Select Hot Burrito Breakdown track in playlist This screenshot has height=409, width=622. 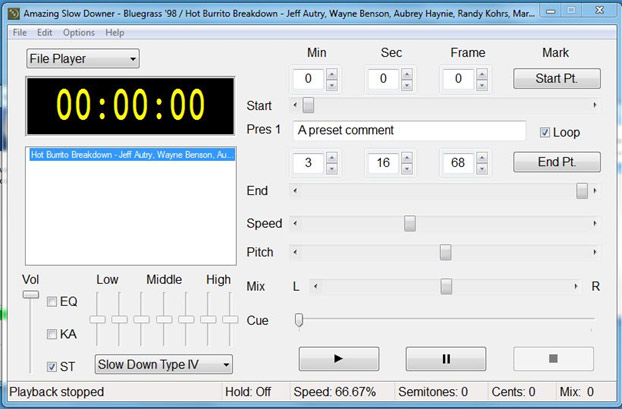132,155
